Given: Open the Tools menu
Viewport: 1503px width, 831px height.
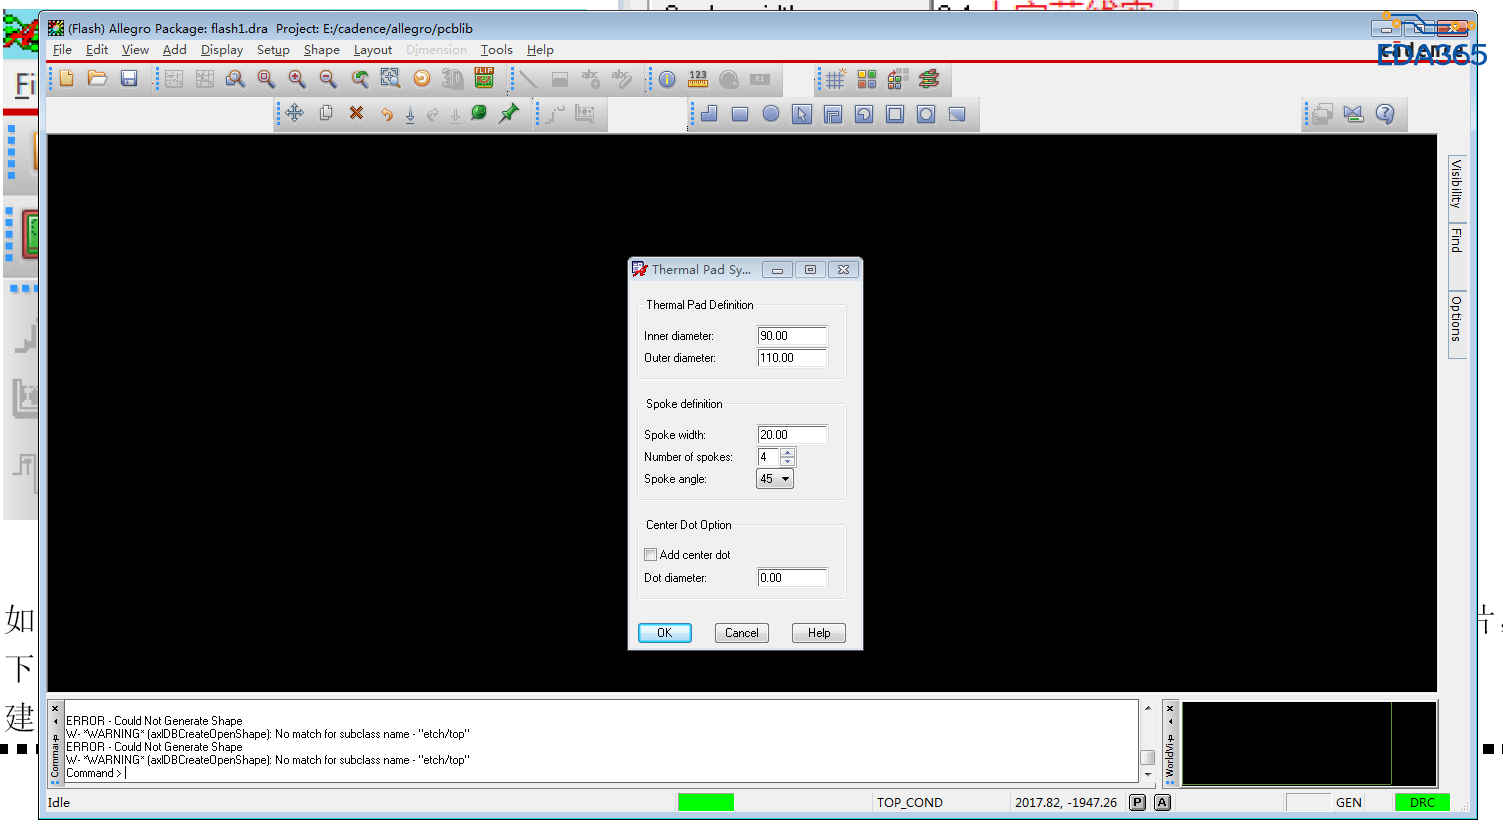Looking at the screenshot, I should 497,50.
